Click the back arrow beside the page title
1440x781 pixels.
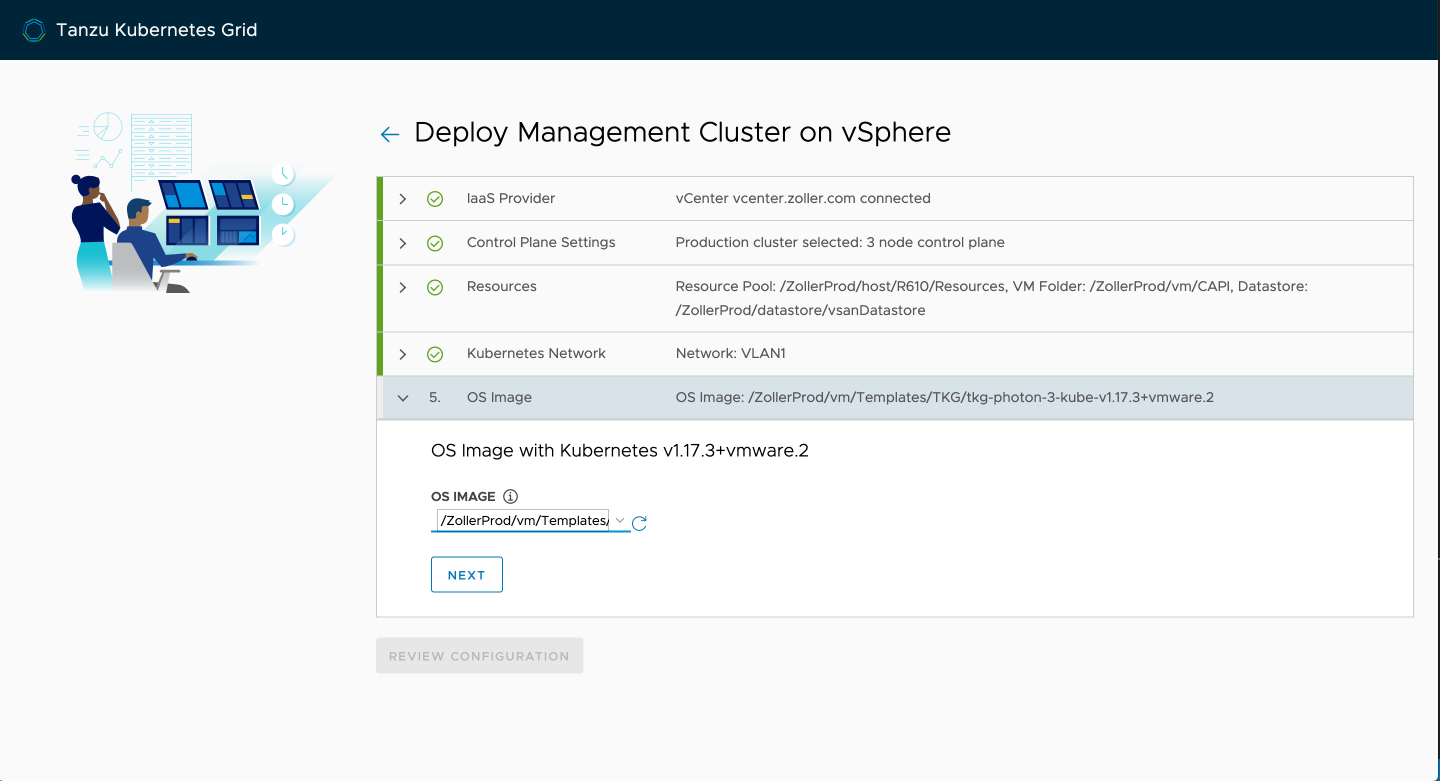point(390,134)
